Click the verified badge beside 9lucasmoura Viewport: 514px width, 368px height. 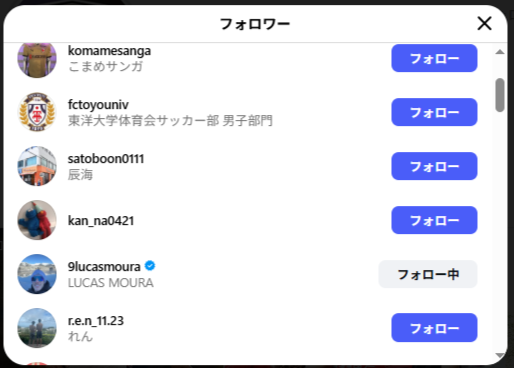click(150, 266)
